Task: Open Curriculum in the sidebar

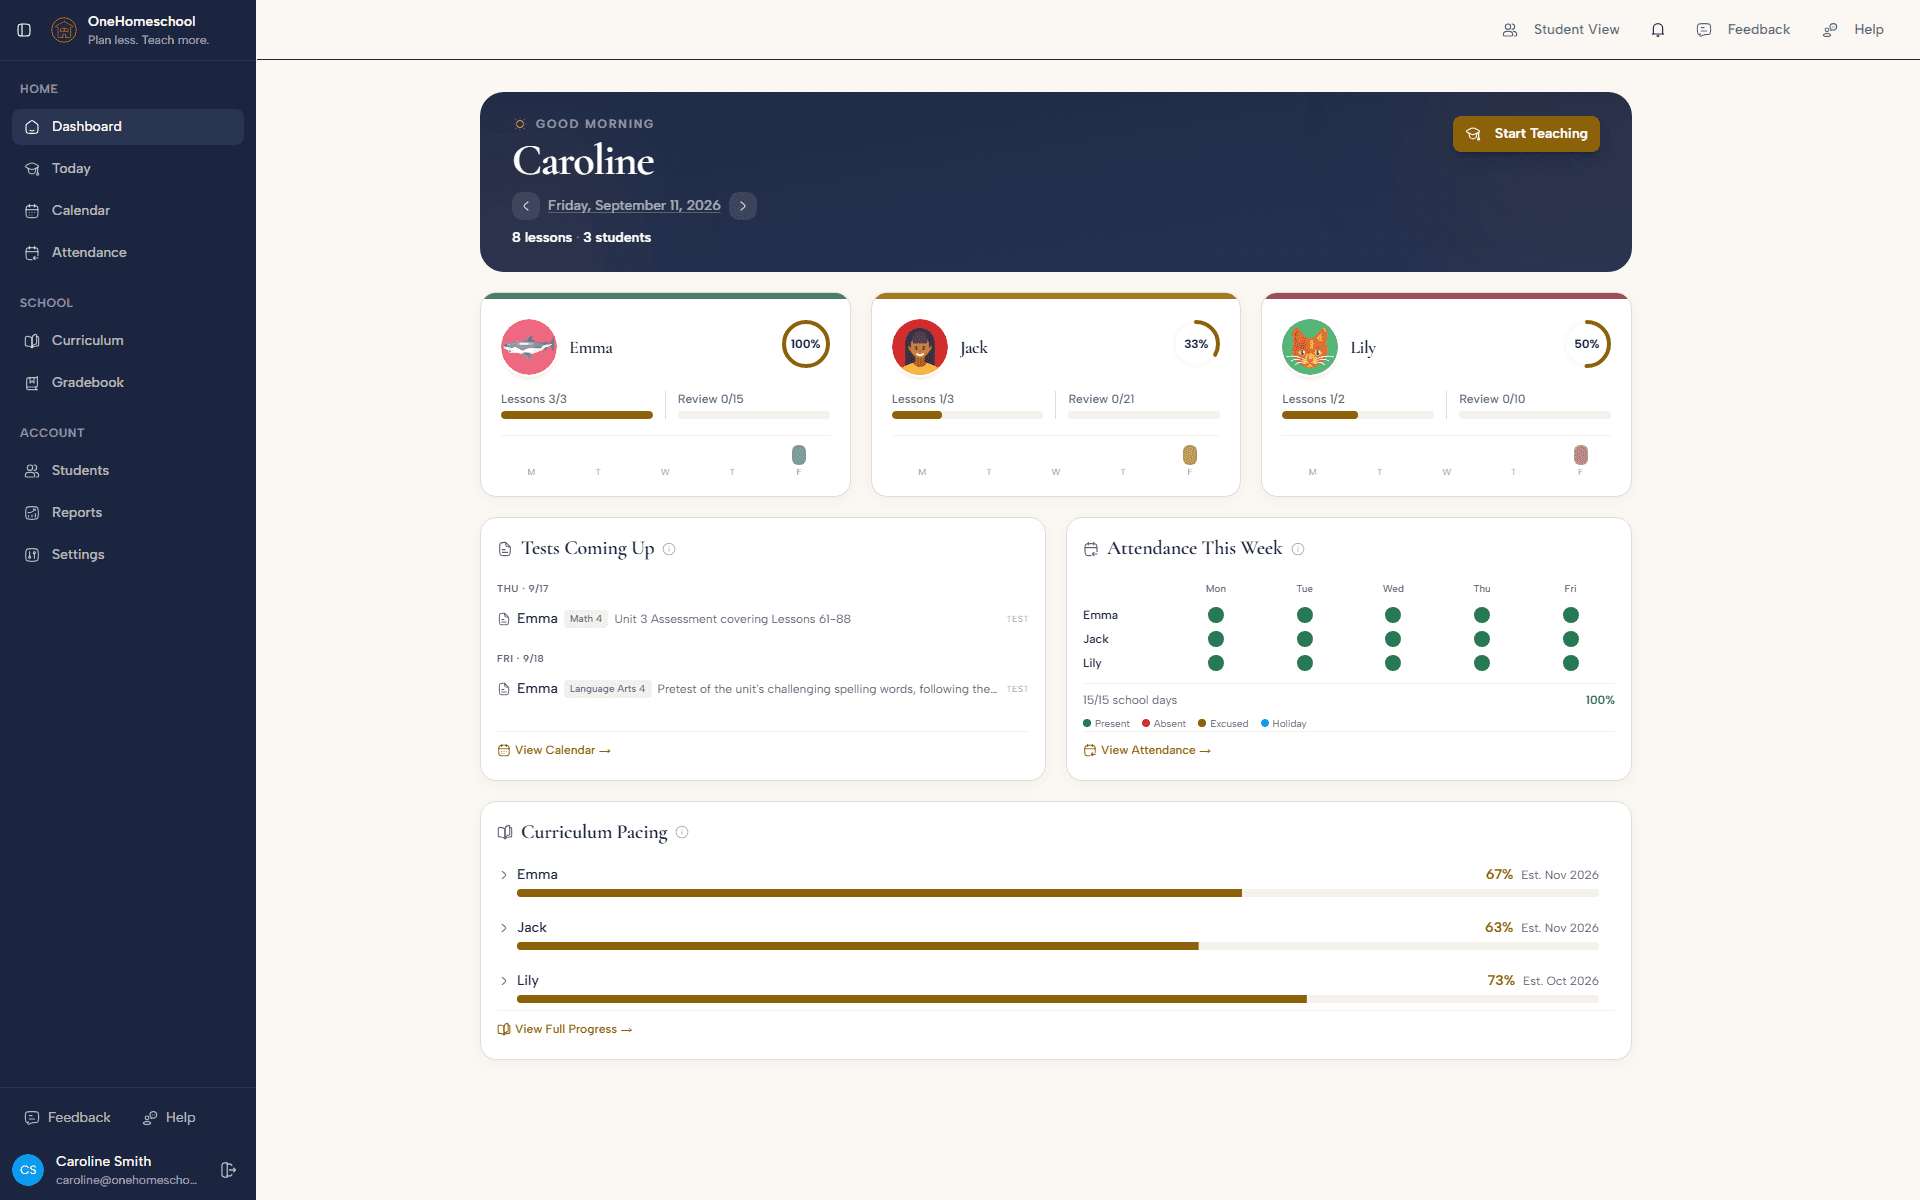Action: (128, 341)
